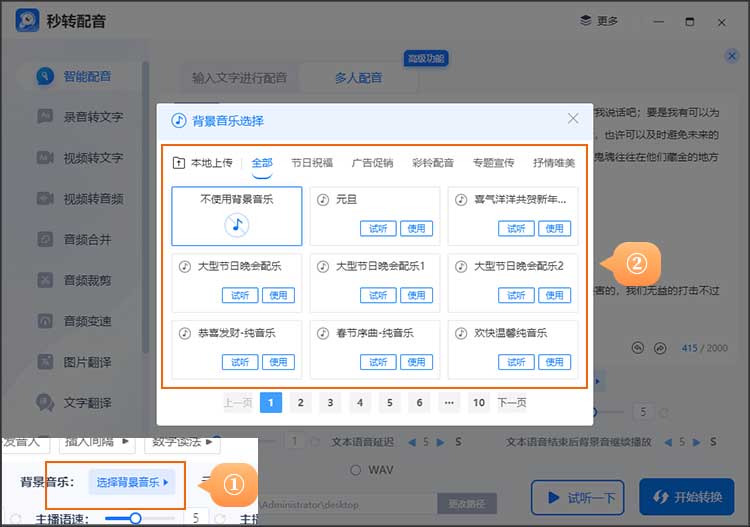Open 文字翻译 in the sidebar
Screen dimensions: 750x527
74,403
